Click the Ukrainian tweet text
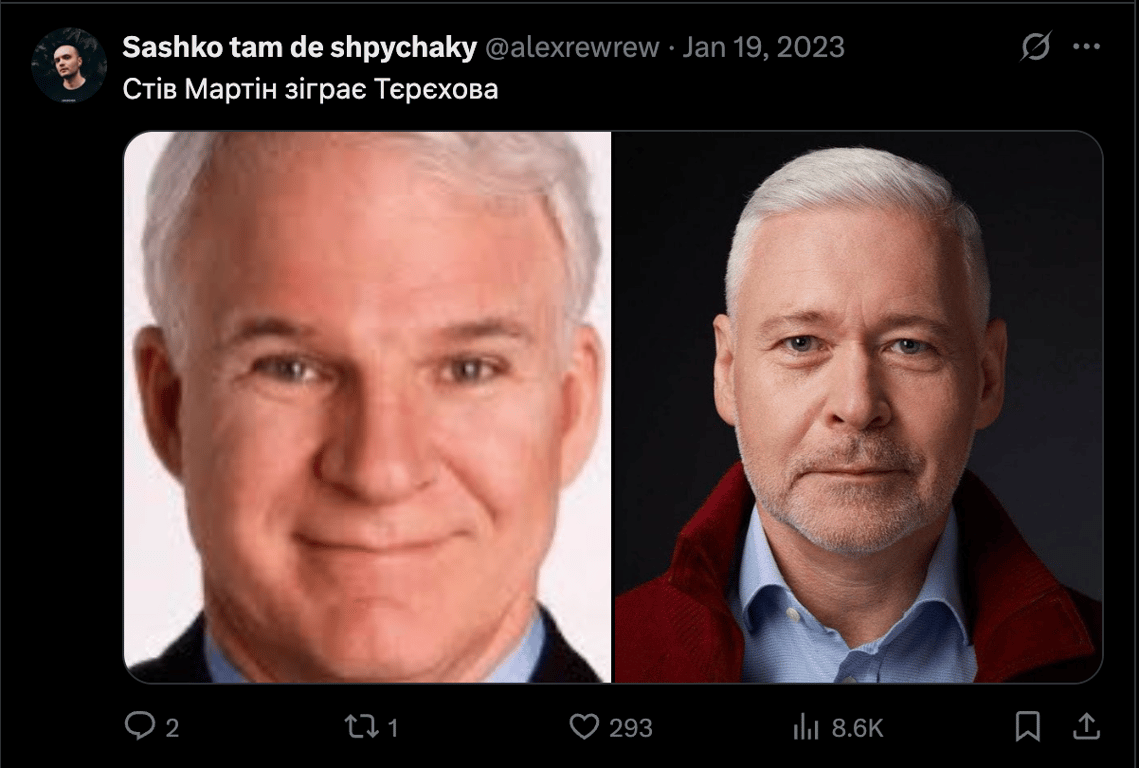The width and height of the screenshot is (1139, 768). pyautogui.click(x=310, y=89)
